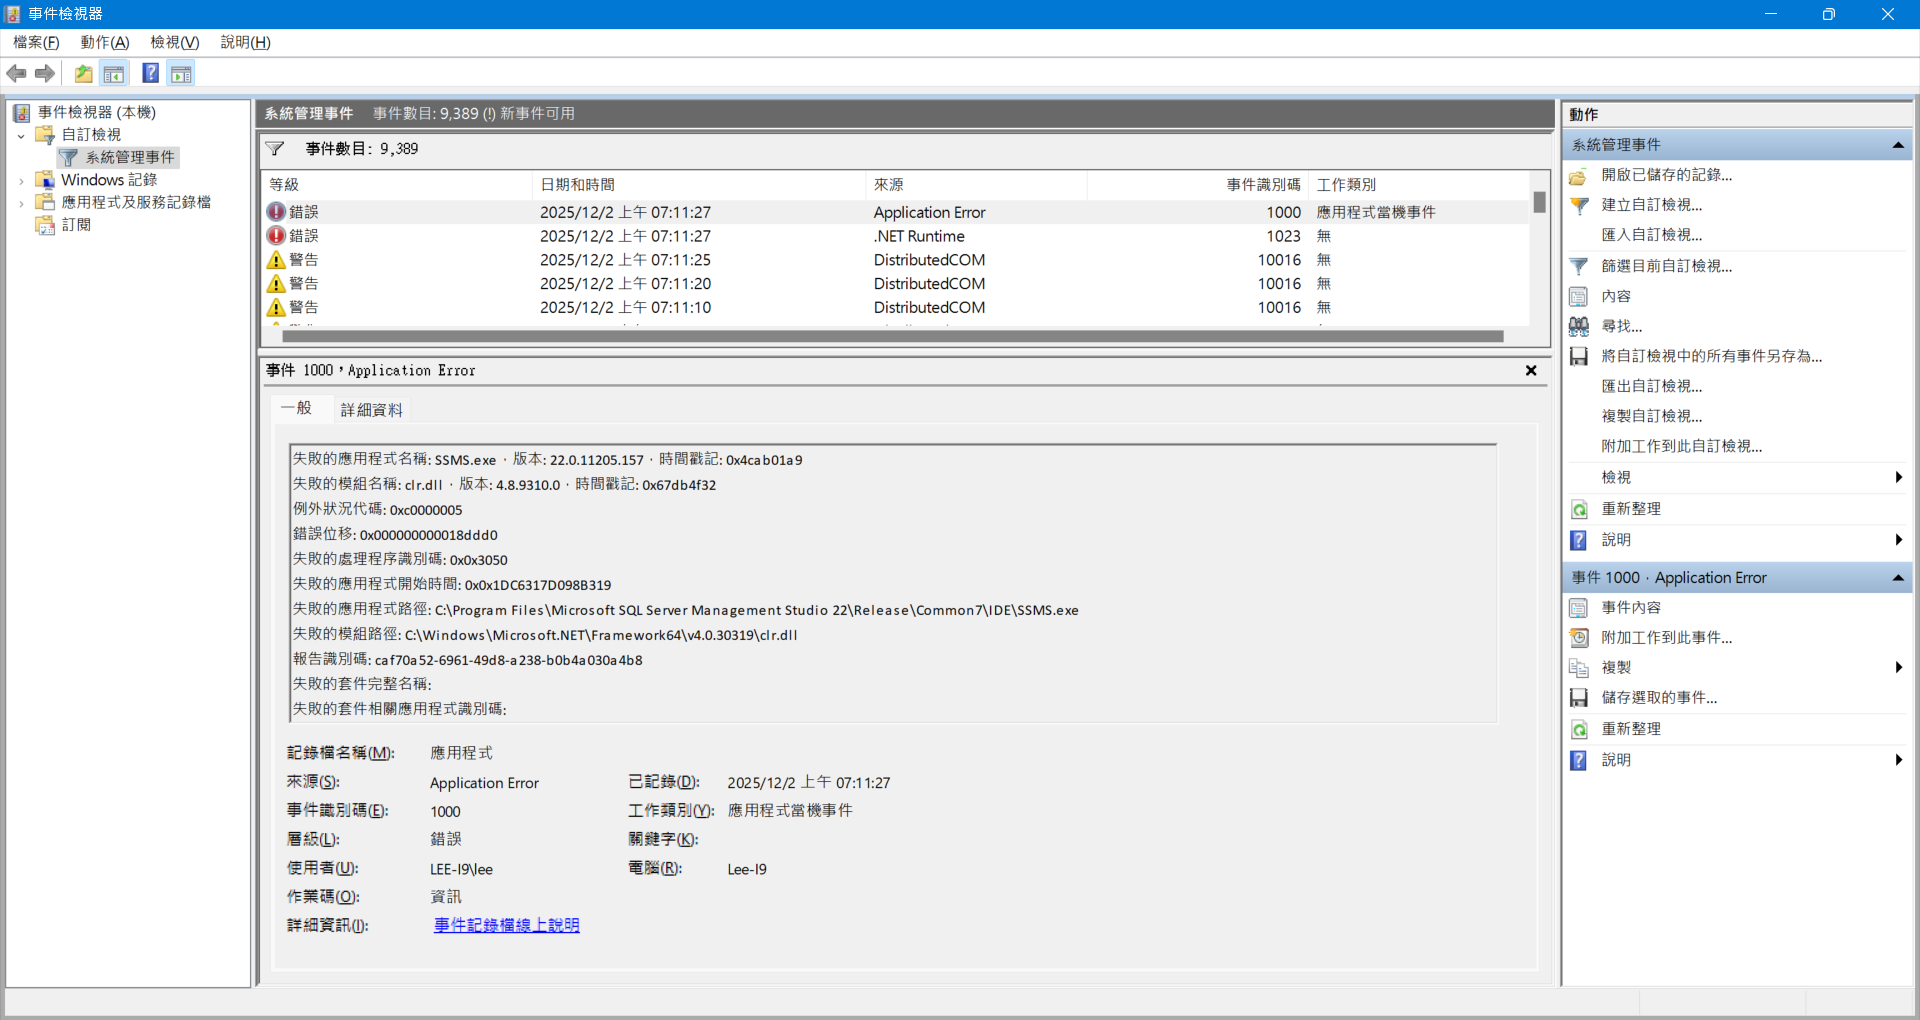Click 建立自訂檢視 action

tap(1651, 205)
